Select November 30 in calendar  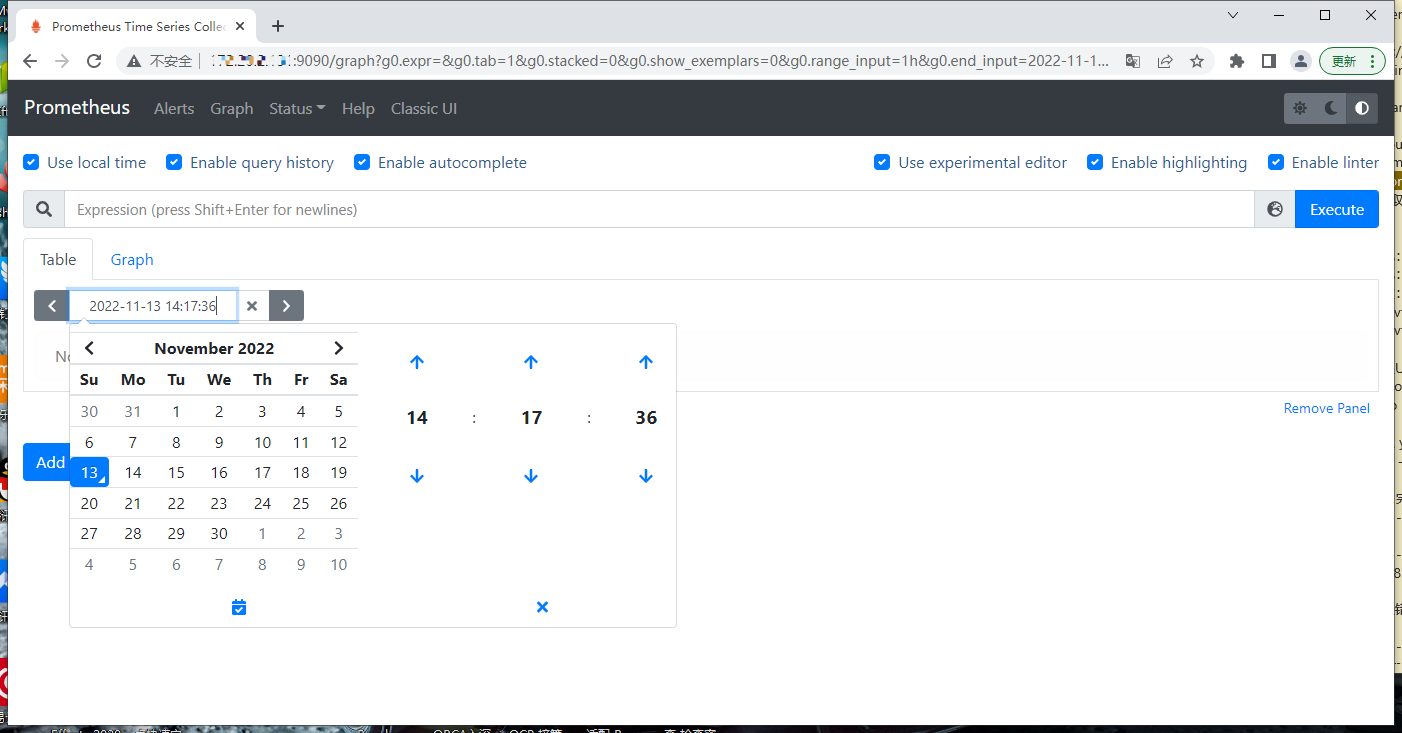pyautogui.click(x=219, y=533)
